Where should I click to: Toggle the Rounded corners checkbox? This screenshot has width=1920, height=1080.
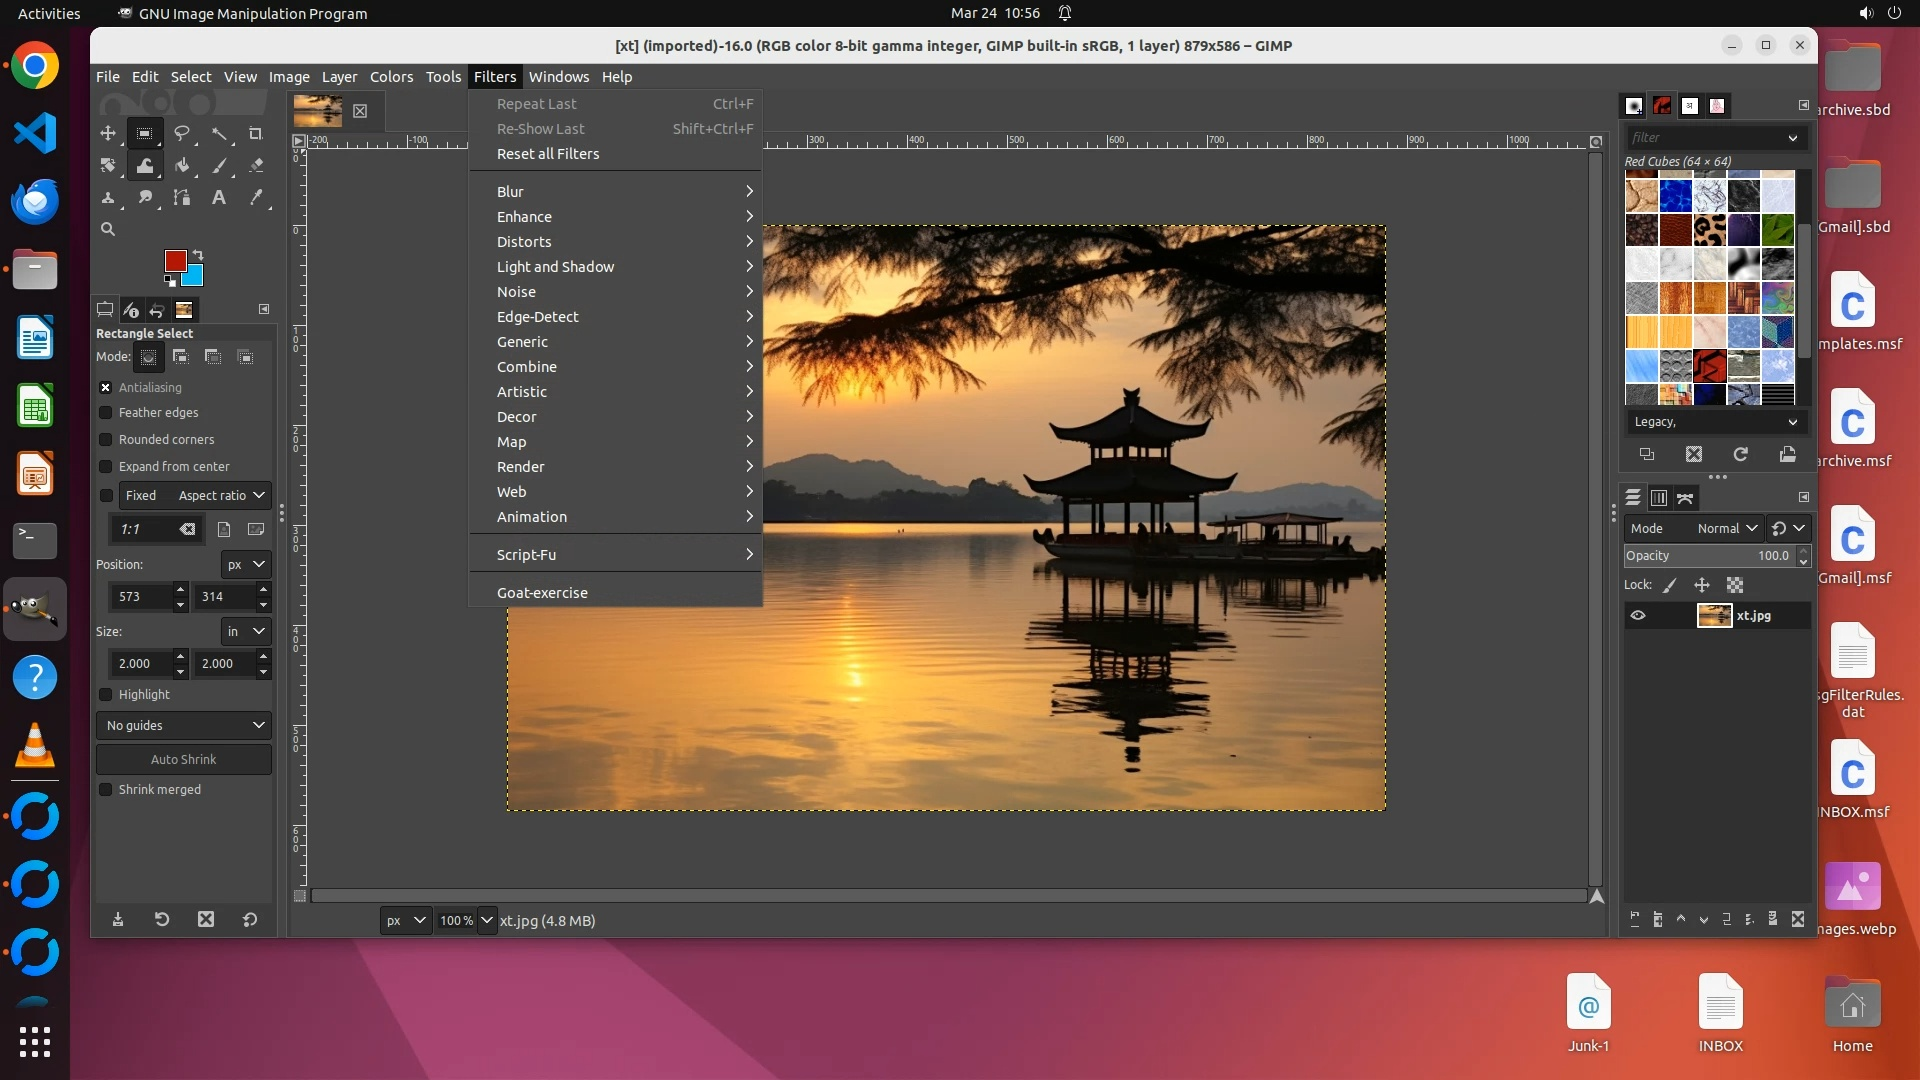[106, 440]
